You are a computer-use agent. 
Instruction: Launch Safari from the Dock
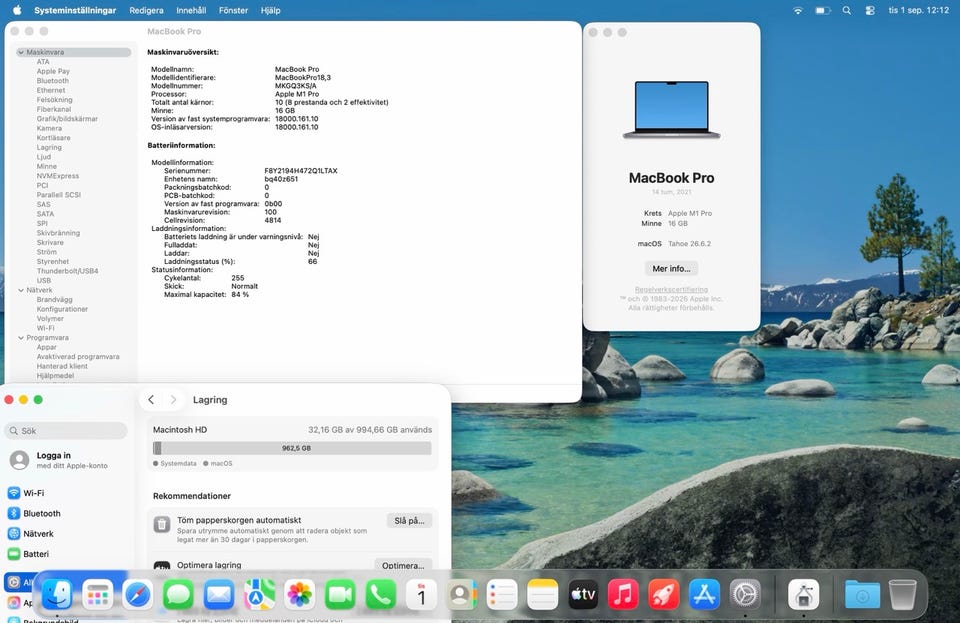tap(138, 594)
